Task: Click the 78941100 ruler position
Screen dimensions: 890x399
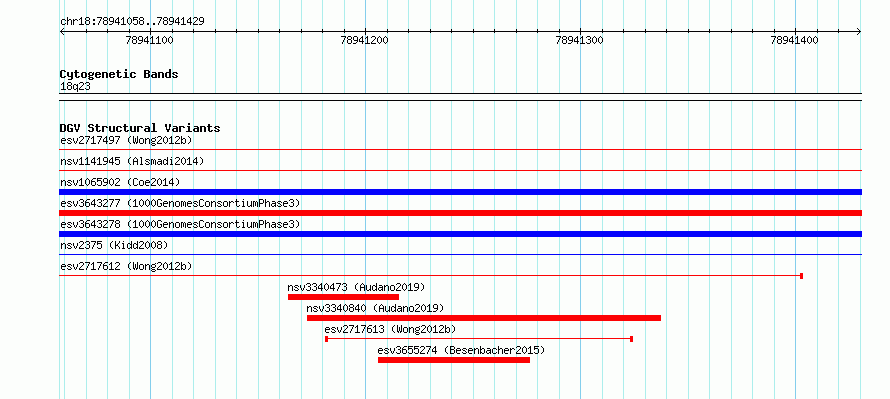Action: pyautogui.click(x=150, y=41)
